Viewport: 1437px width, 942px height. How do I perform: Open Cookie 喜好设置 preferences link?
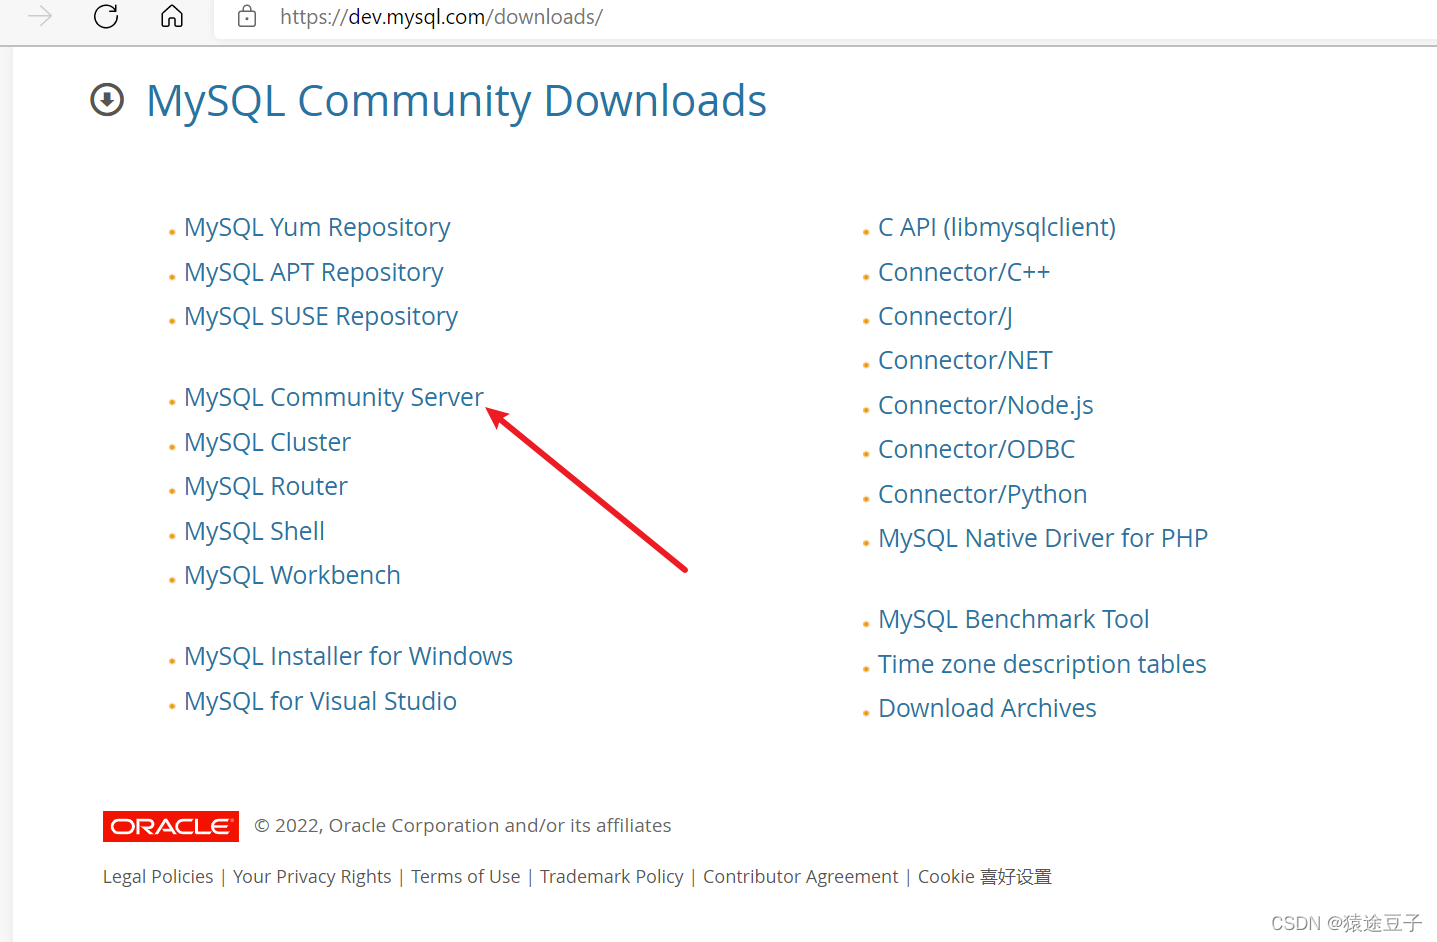click(x=985, y=877)
